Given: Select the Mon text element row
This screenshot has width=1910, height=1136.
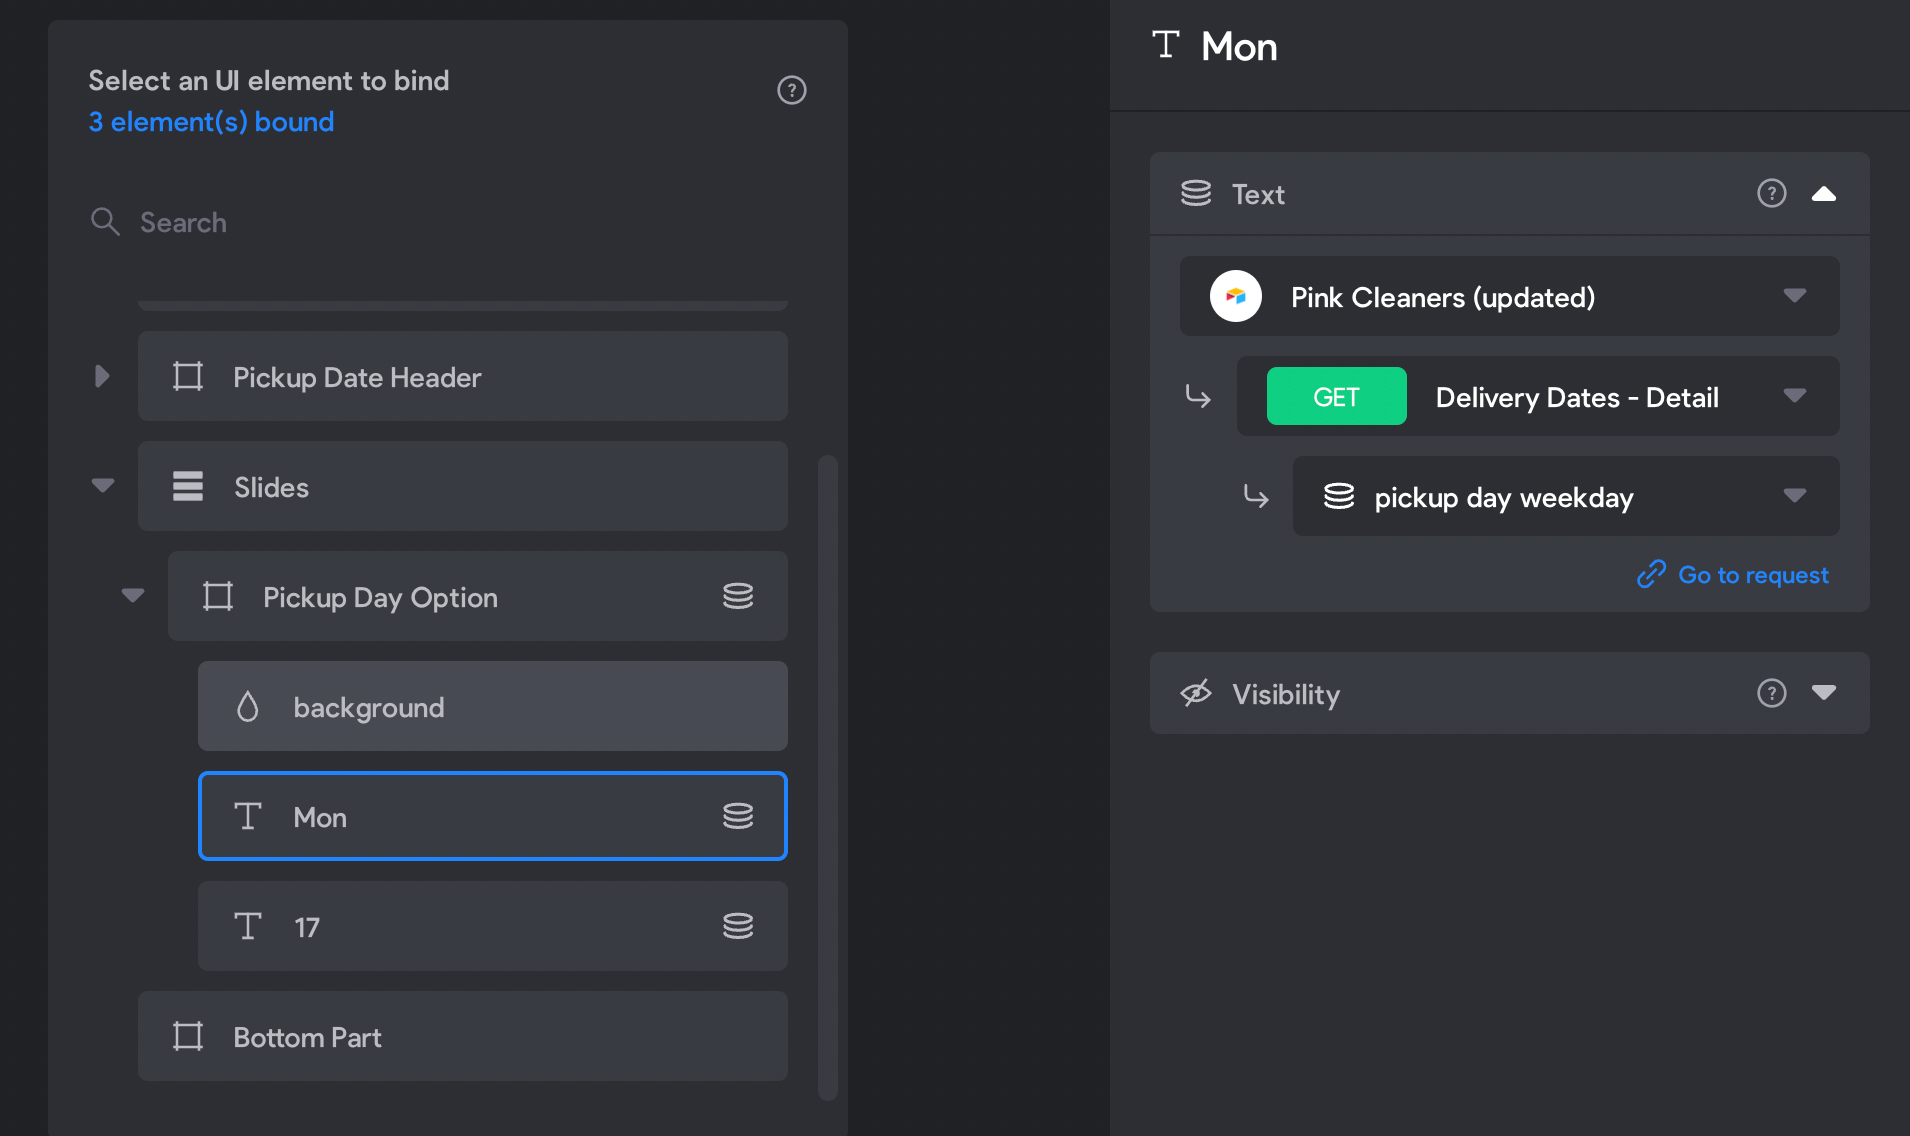Looking at the screenshot, I should [x=492, y=816].
